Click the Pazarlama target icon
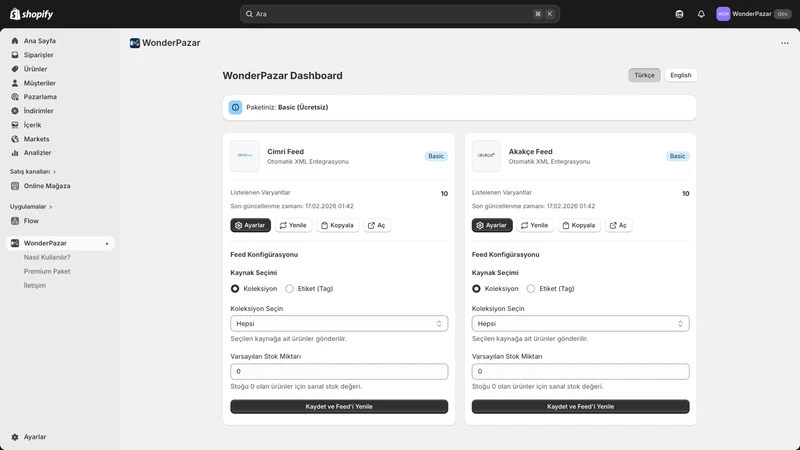 point(15,97)
